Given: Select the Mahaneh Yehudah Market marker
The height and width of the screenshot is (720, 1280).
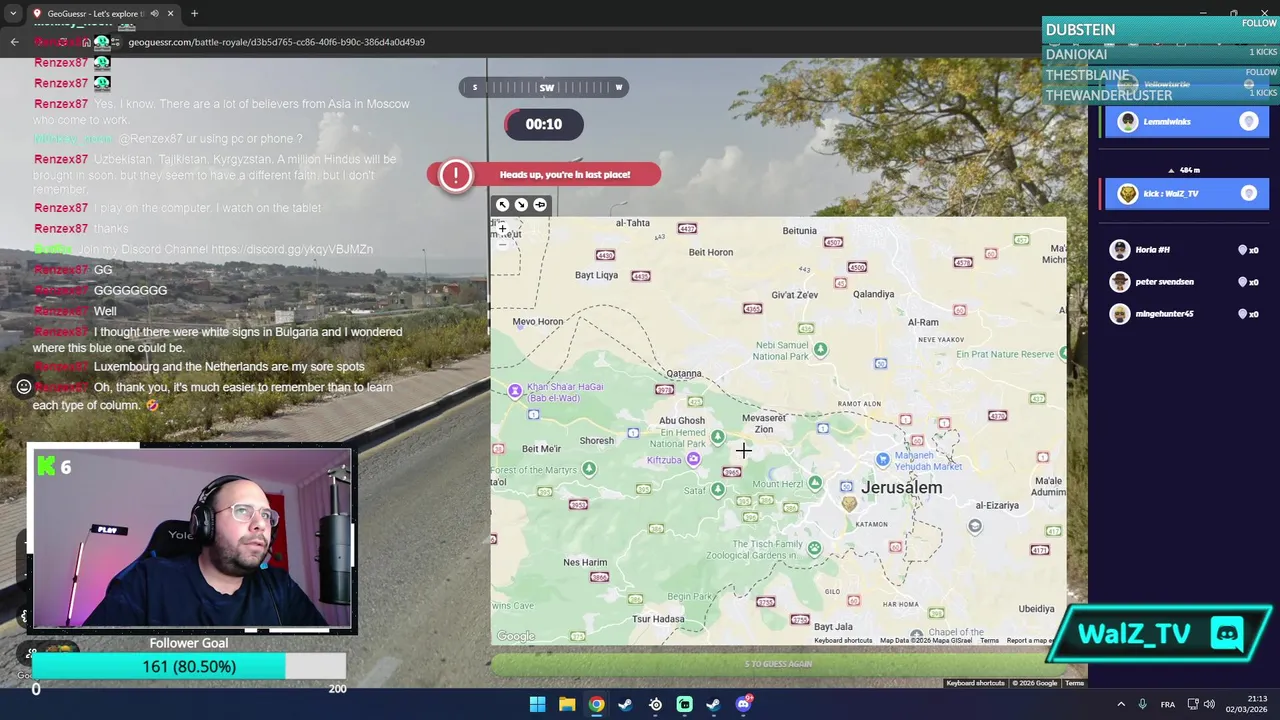Looking at the screenshot, I should [882, 459].
